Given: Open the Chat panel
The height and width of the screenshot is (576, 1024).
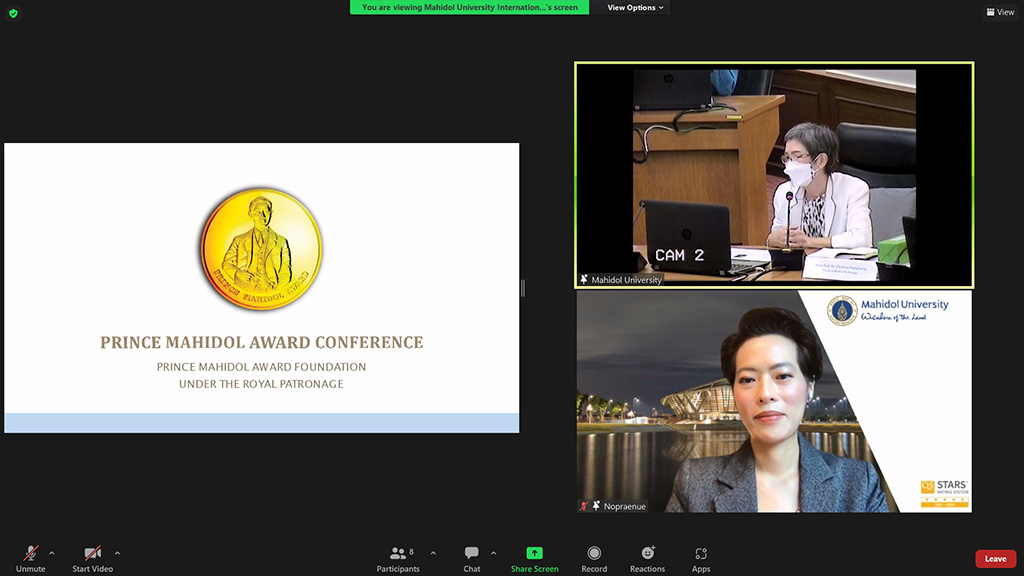Looking at the screenshot, I should 471,554.
